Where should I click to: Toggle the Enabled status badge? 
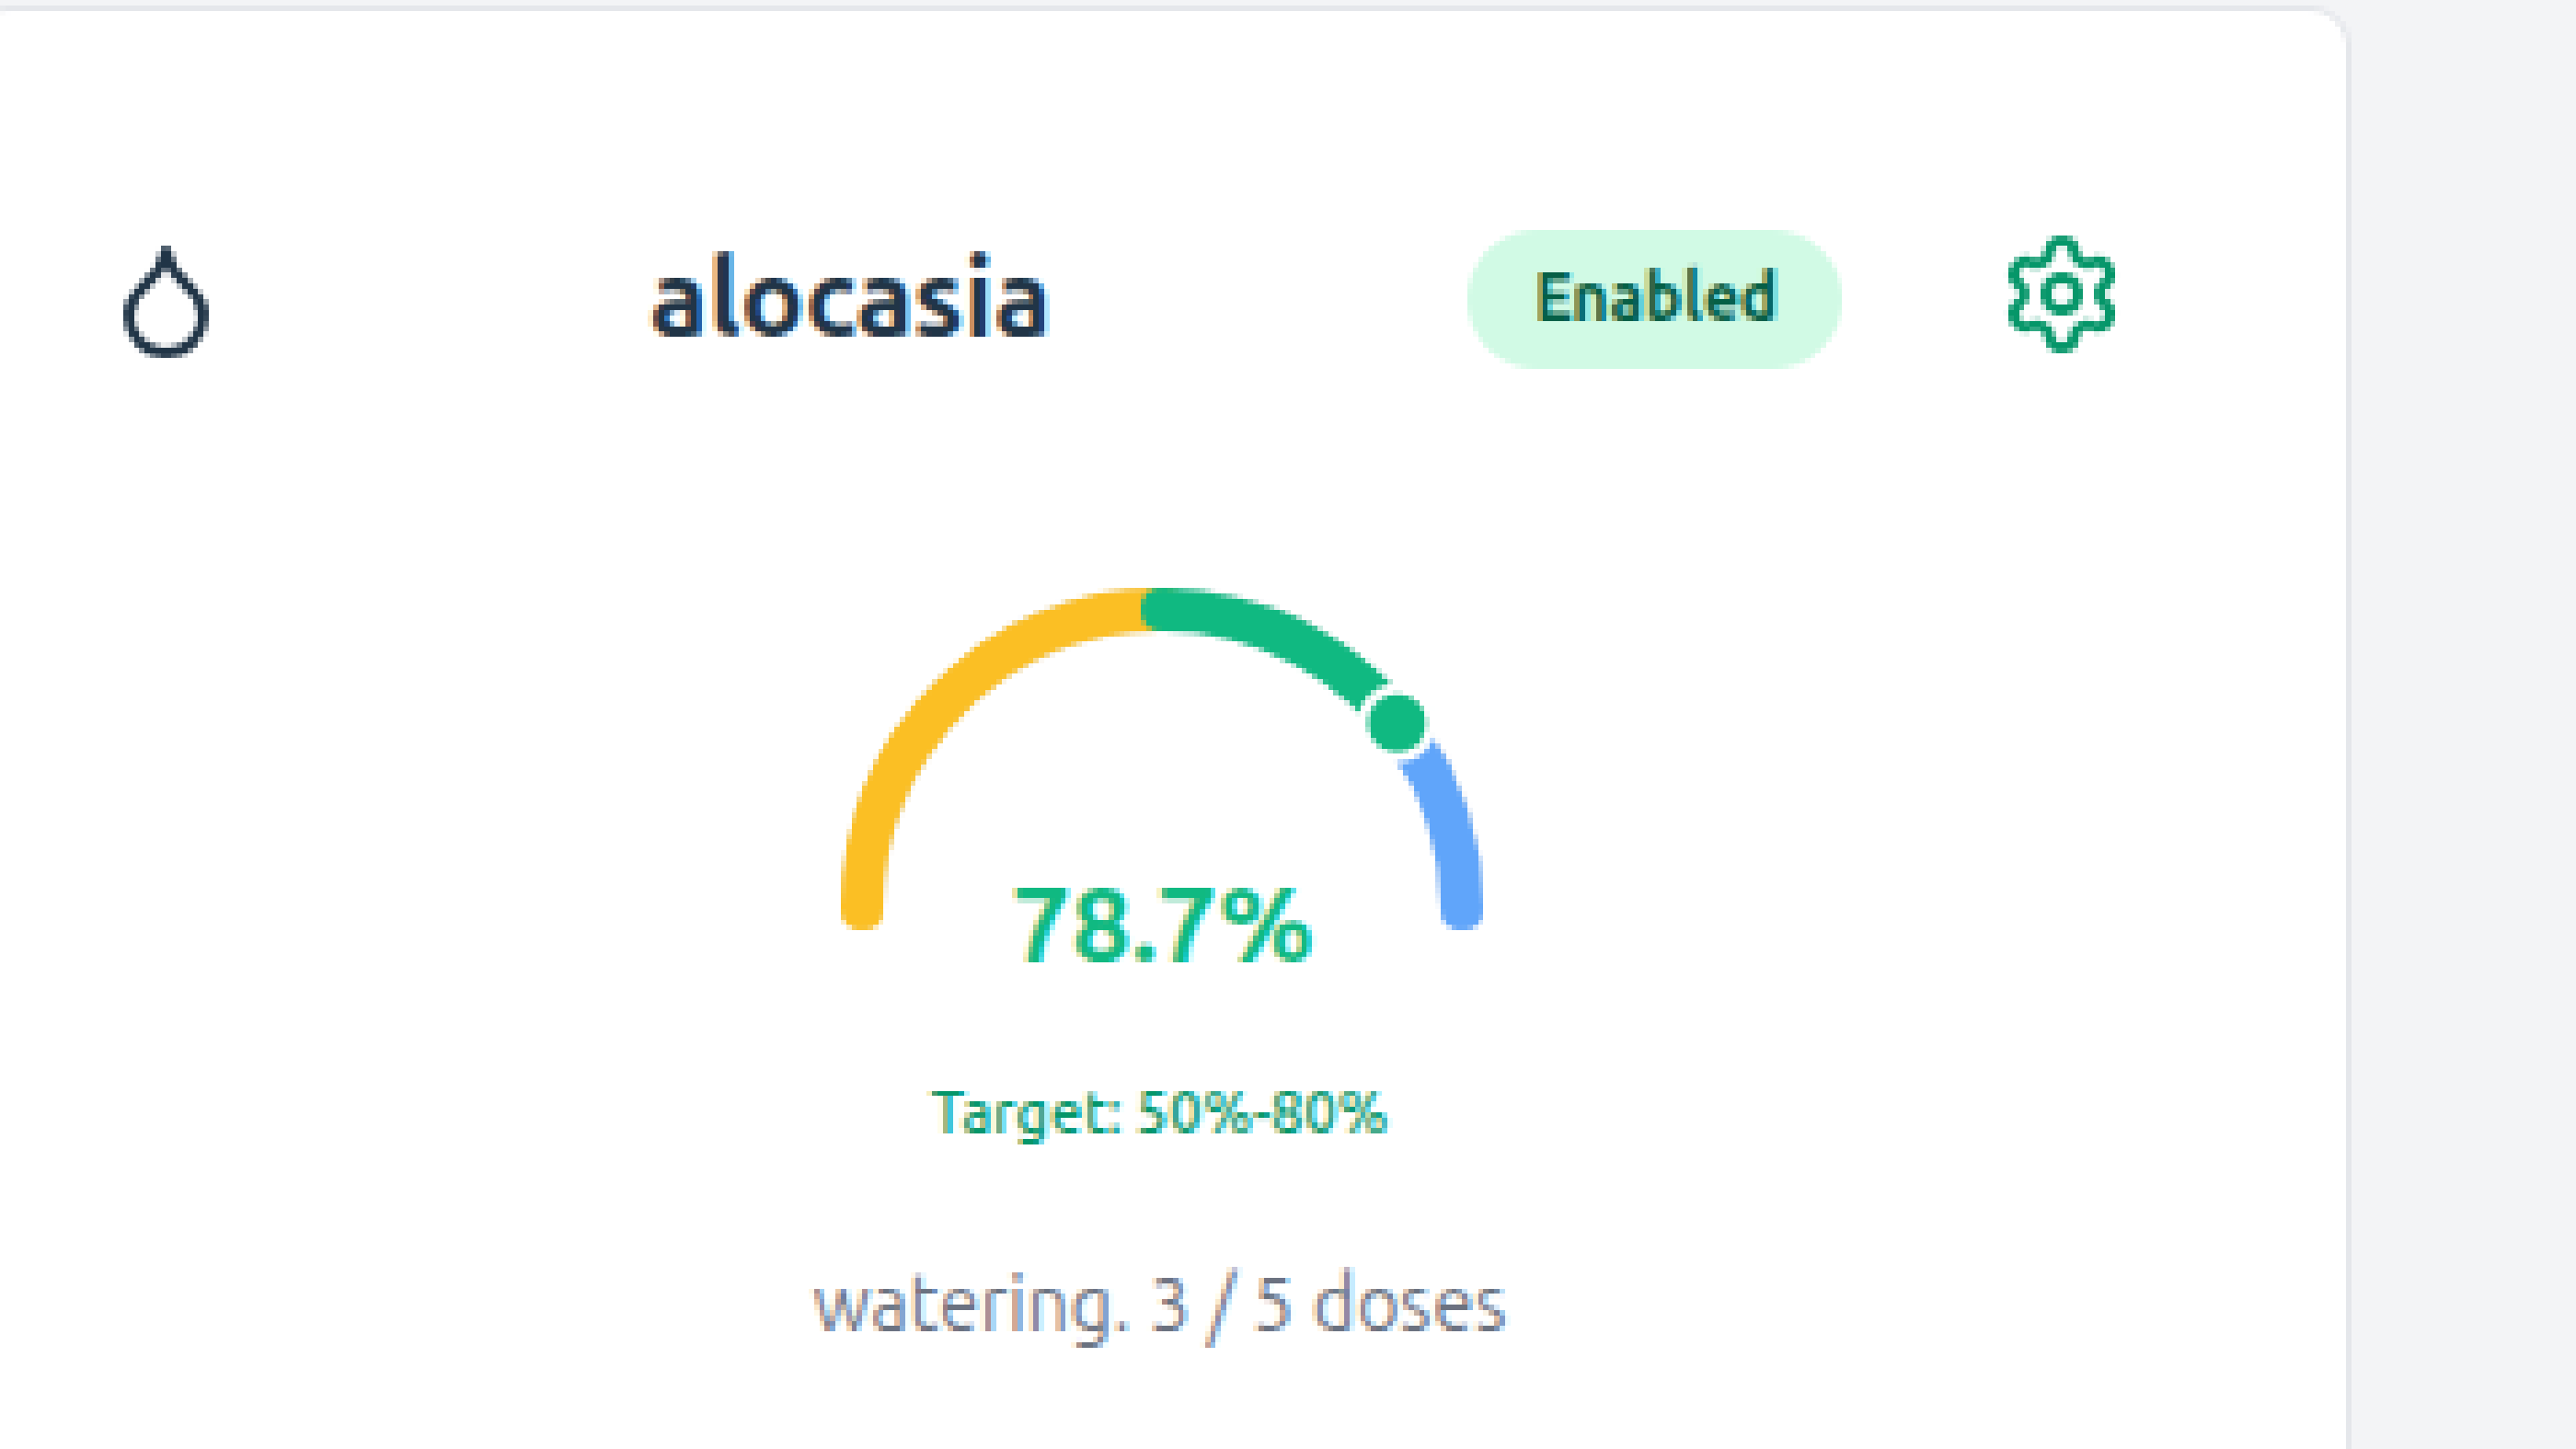coord(1654,298)
